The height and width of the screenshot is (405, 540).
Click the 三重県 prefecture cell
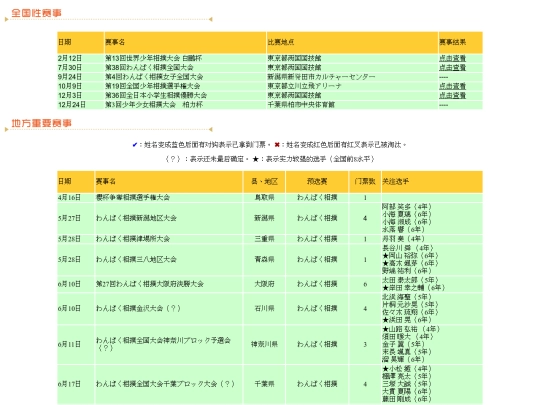tap(264, 239)
